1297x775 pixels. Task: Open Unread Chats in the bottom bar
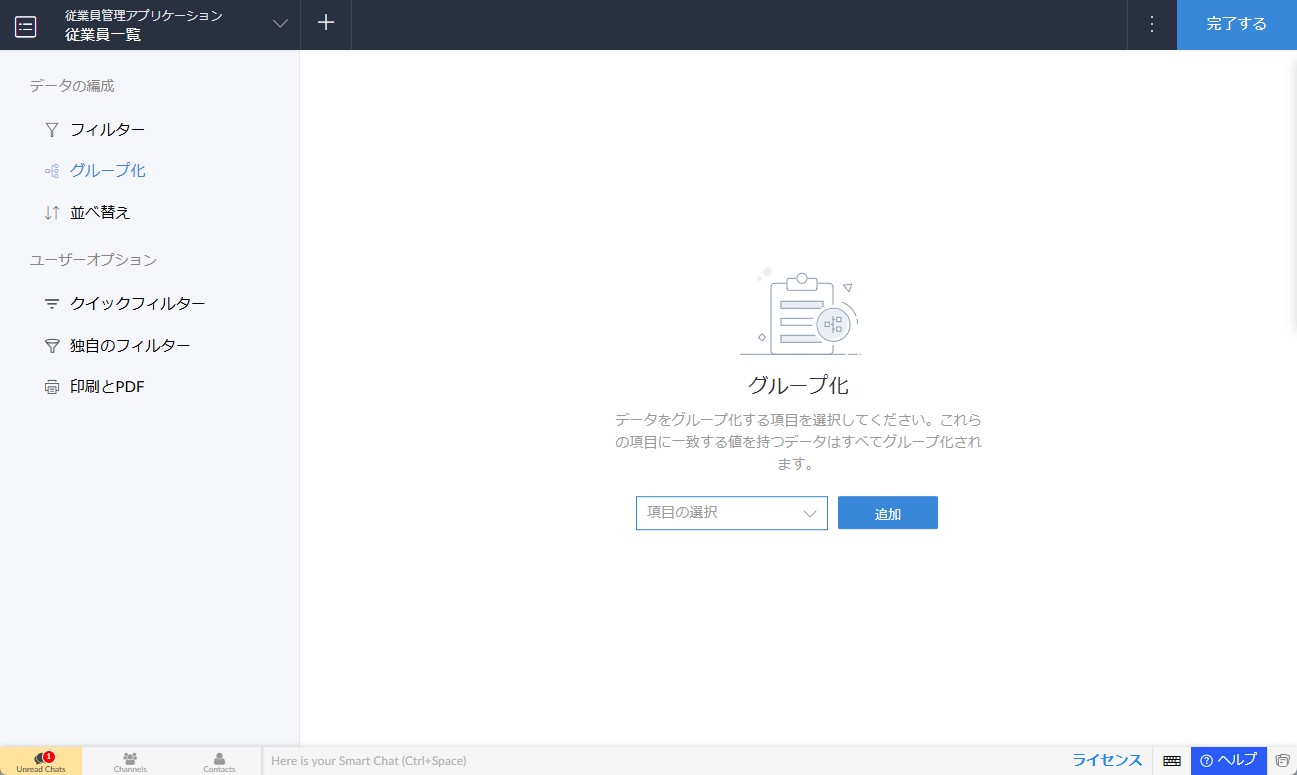(41, 762)
